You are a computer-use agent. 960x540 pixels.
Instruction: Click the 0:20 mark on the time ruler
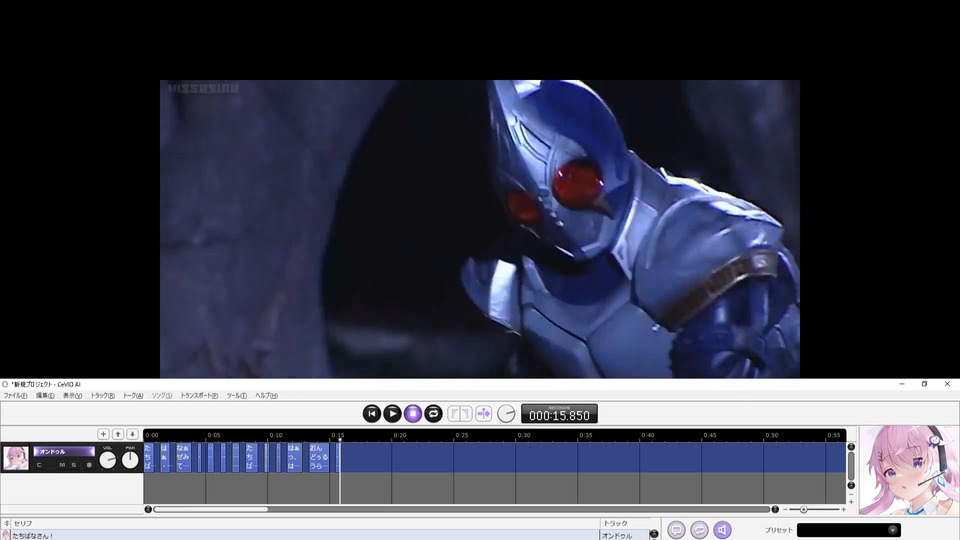pyautogui.click(x=400, y=435)
